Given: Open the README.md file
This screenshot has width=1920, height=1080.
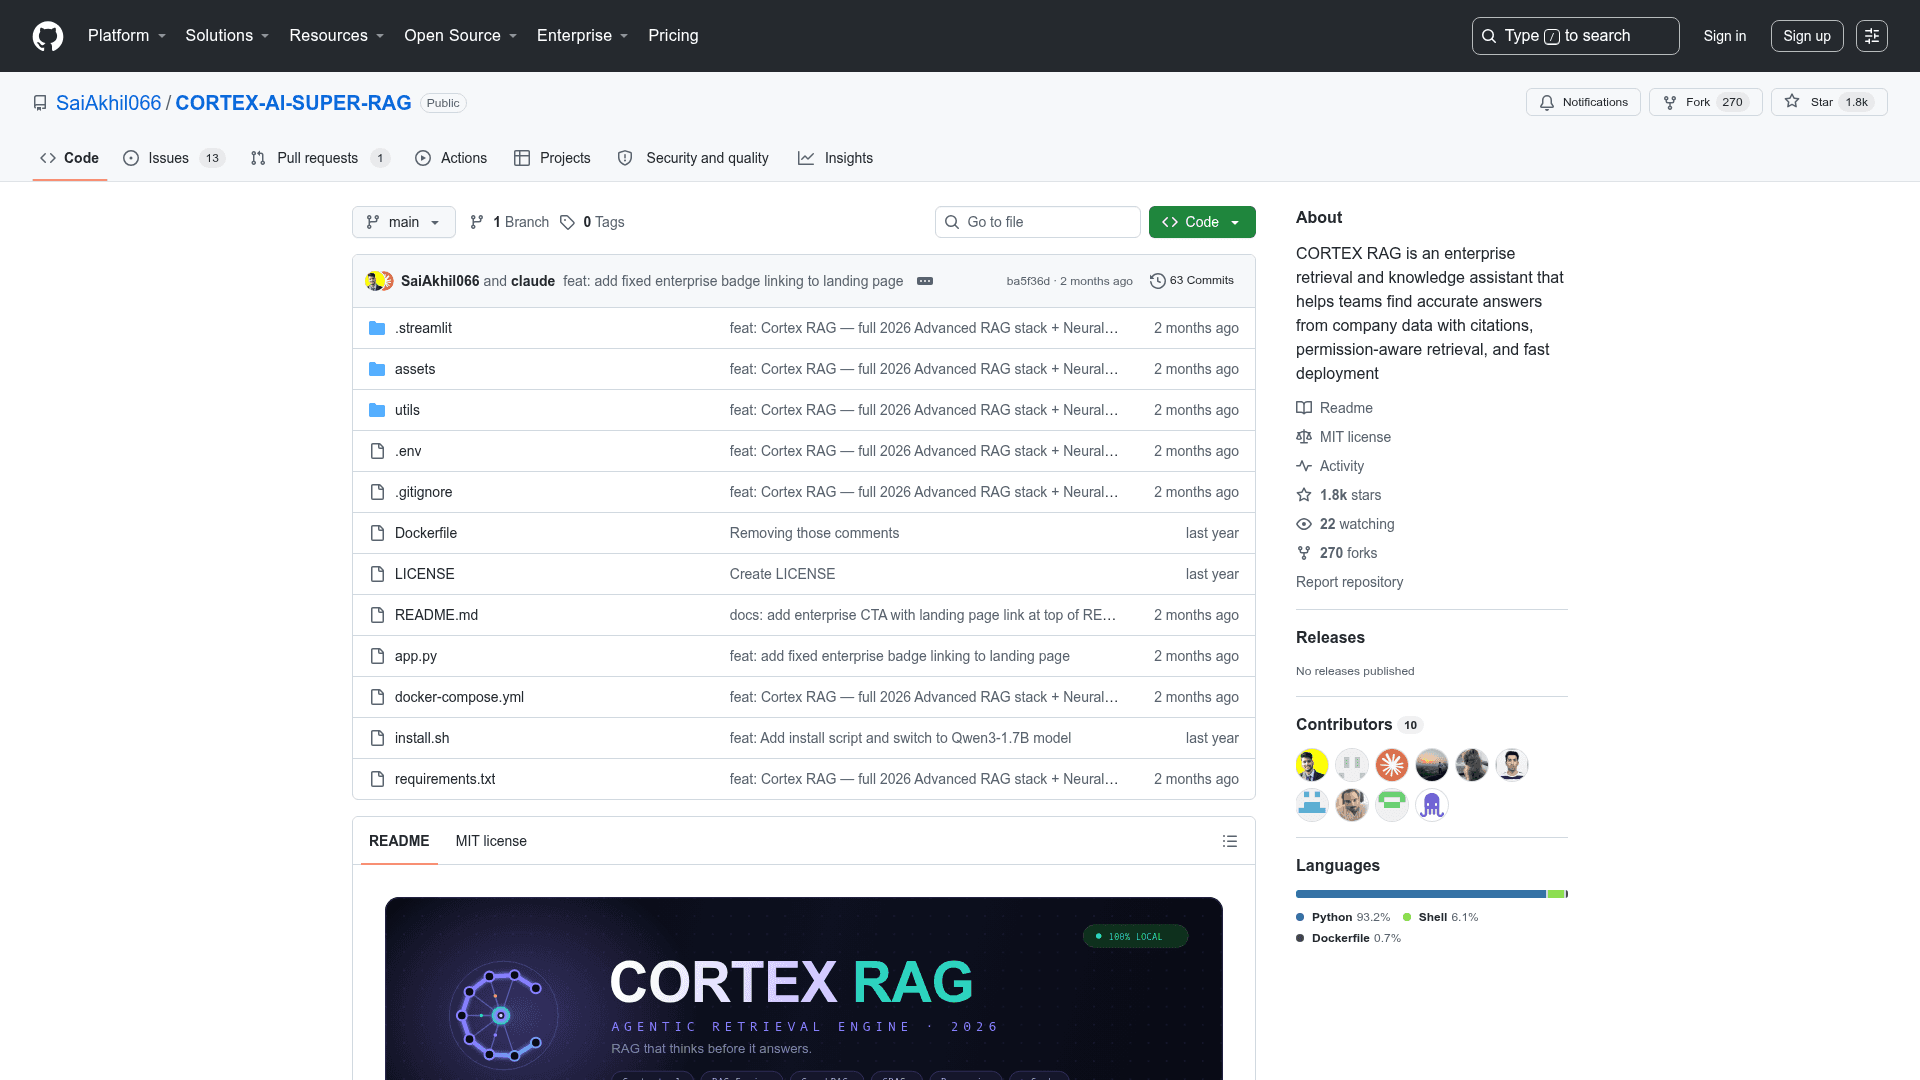Looking at the screenshot, I should point(436,615).
